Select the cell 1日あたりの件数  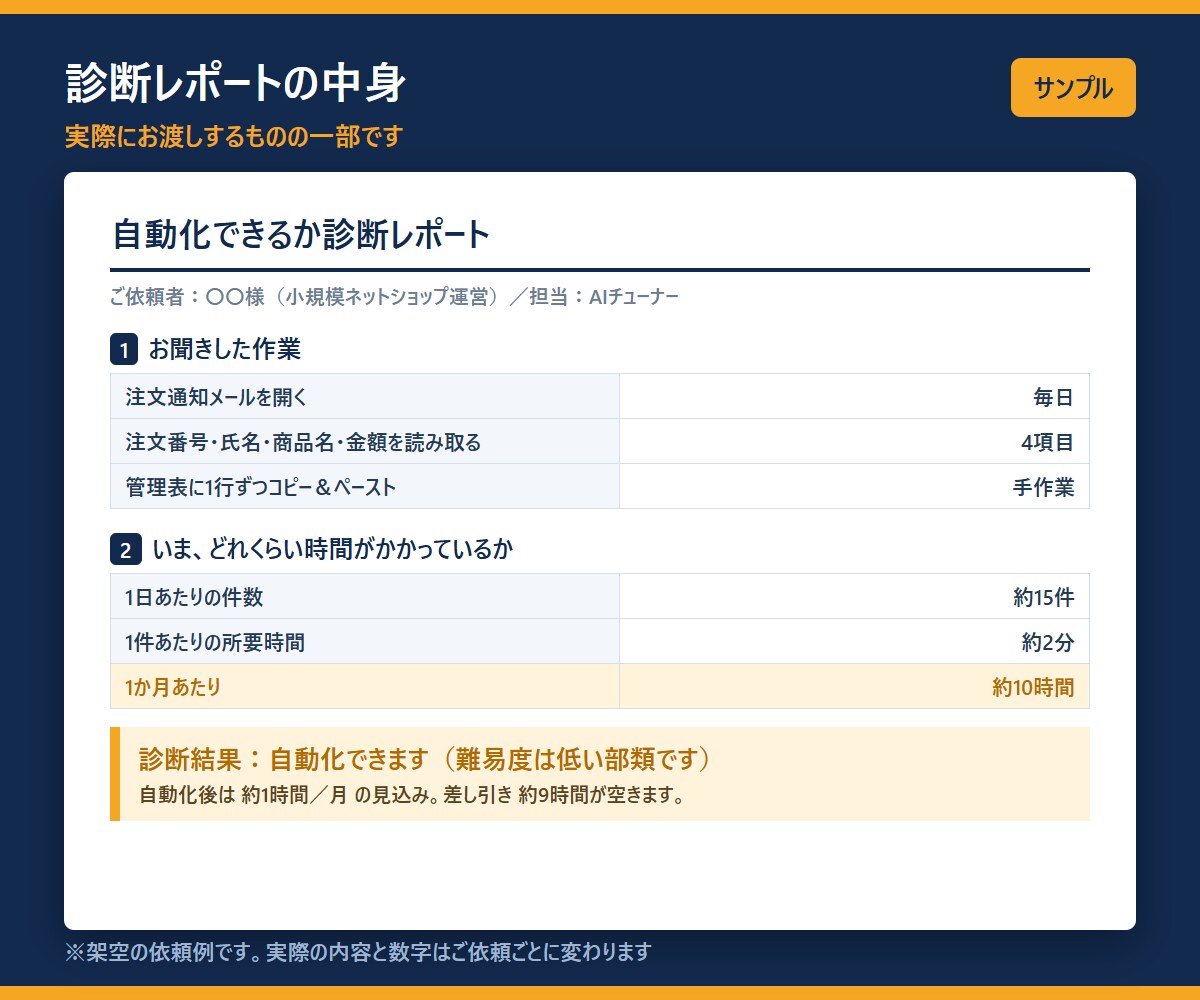pos(365,596)
